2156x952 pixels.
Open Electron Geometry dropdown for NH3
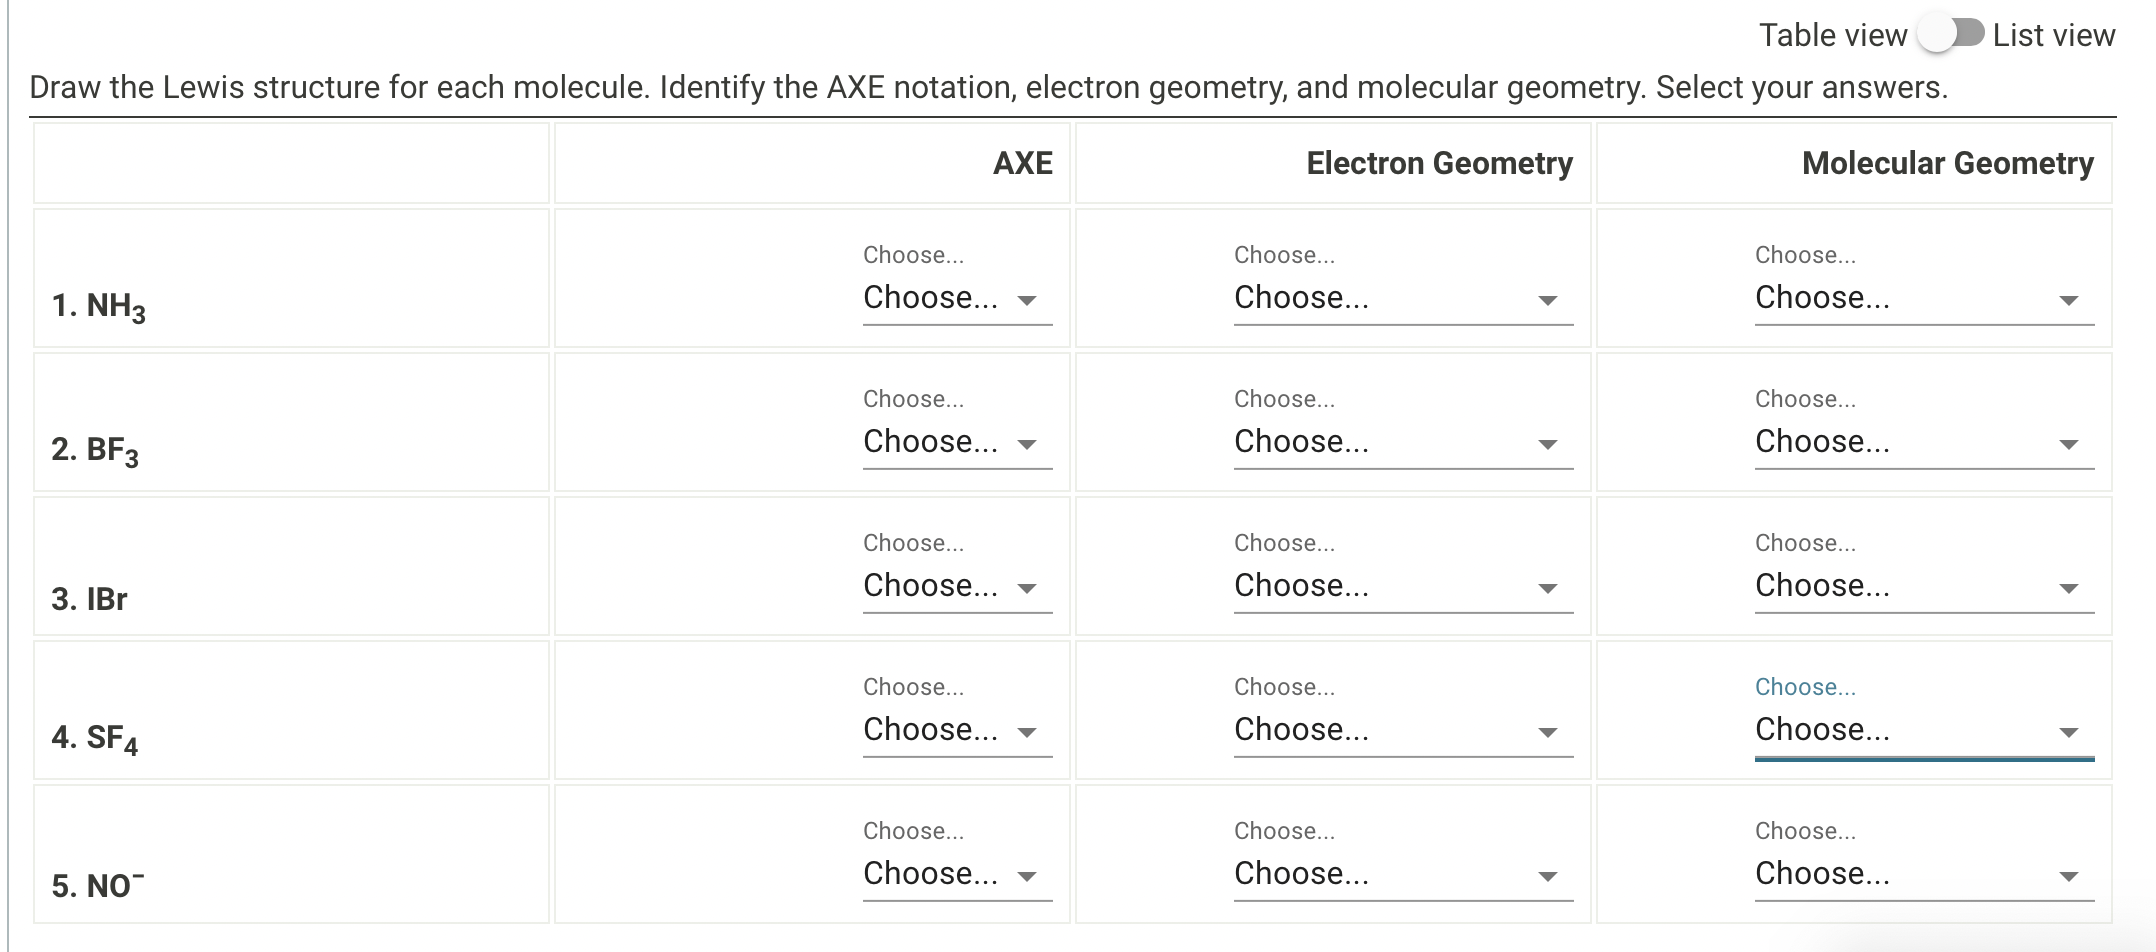(x=1402, y=298)
